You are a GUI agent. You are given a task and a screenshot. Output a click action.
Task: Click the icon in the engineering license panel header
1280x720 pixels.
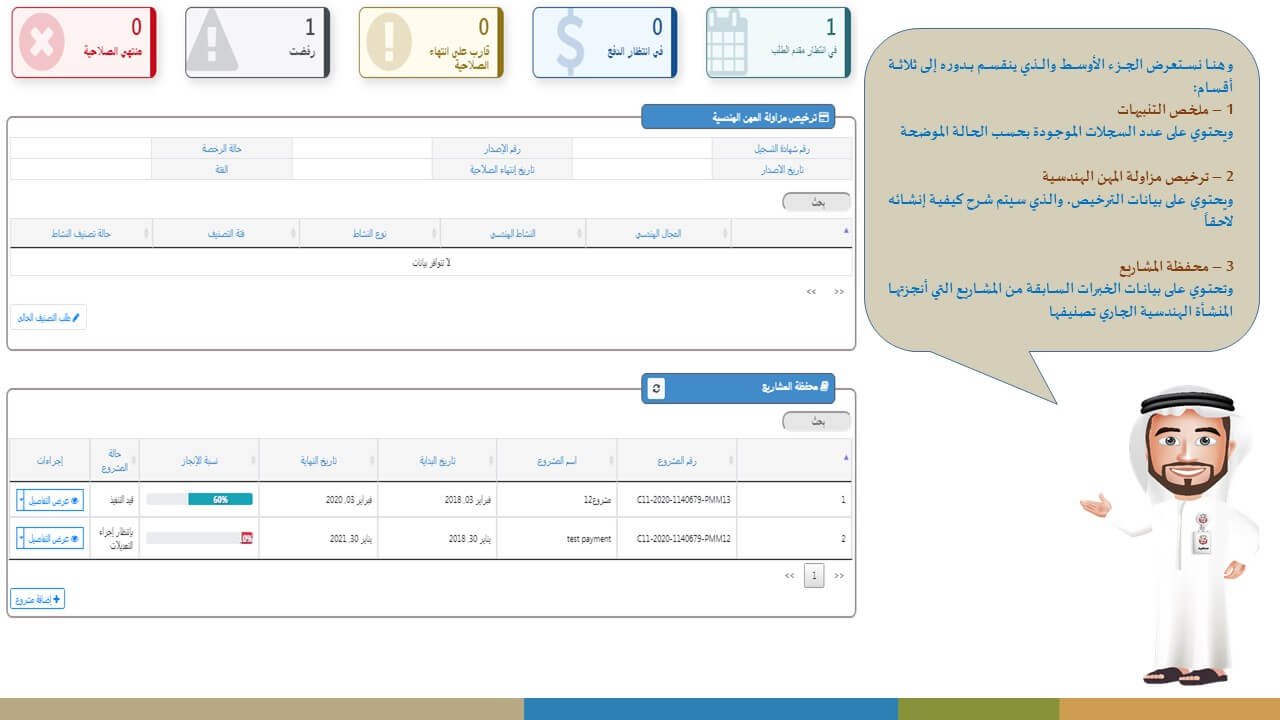[x=824, y=117]
